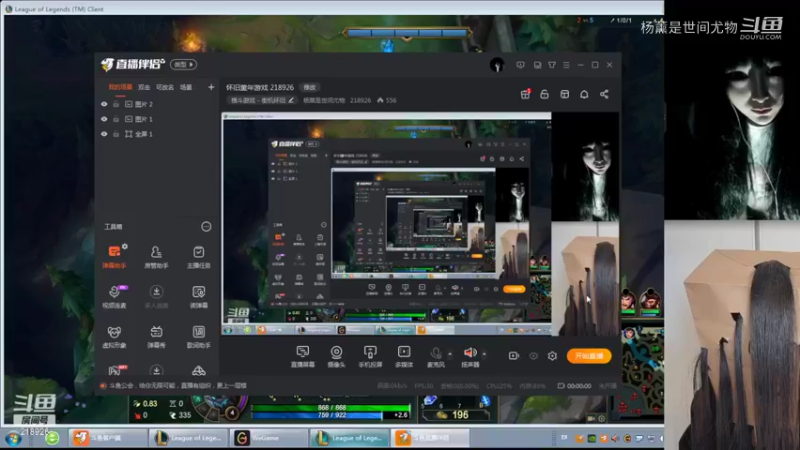Add a new scene with plus
Image resolution: width=800 pixels, height=450 pixels.
pos(211,87)
